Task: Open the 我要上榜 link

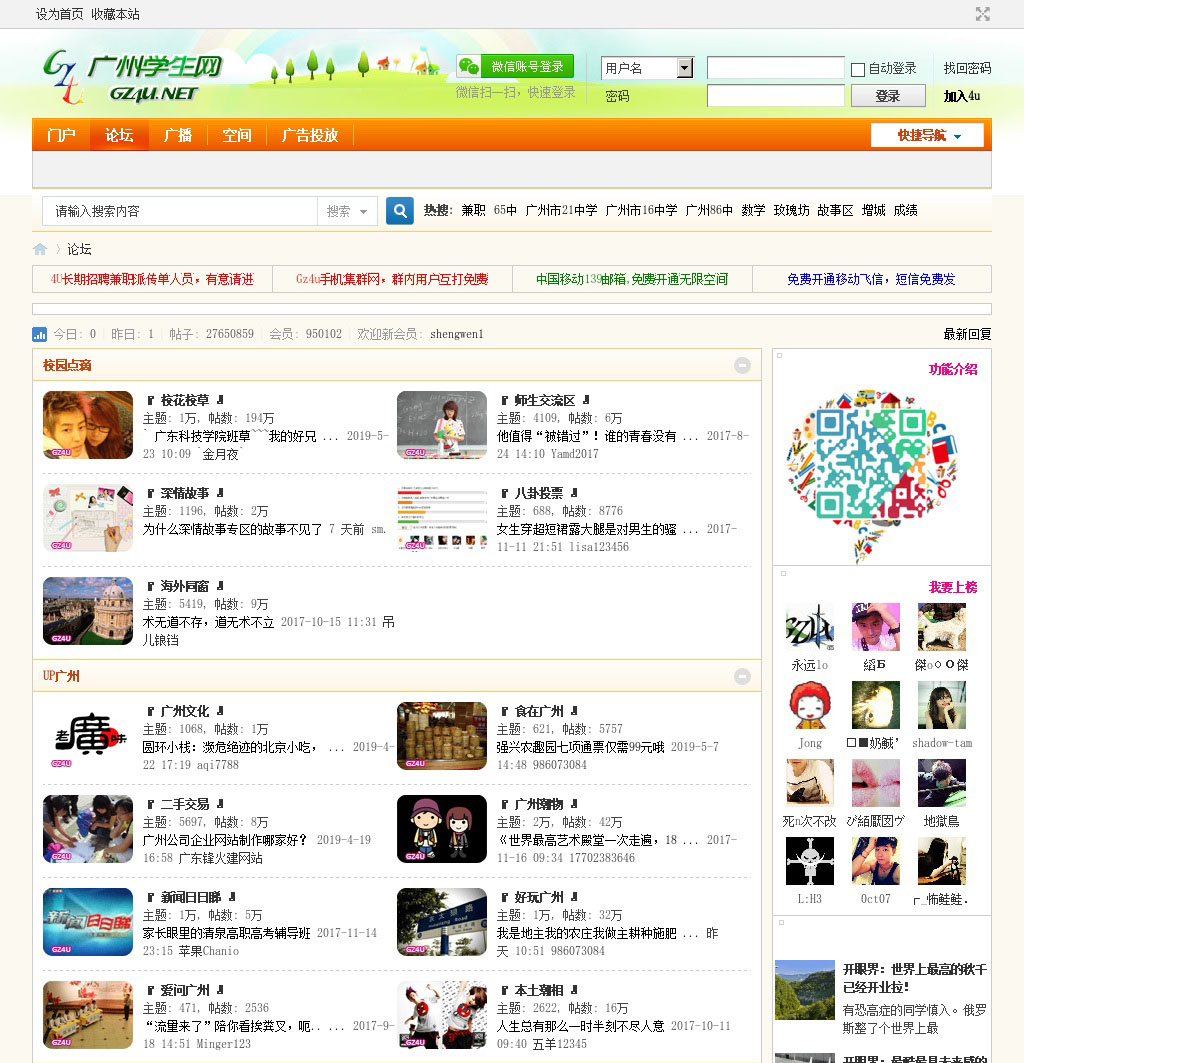Action: [x=953, y=587]
